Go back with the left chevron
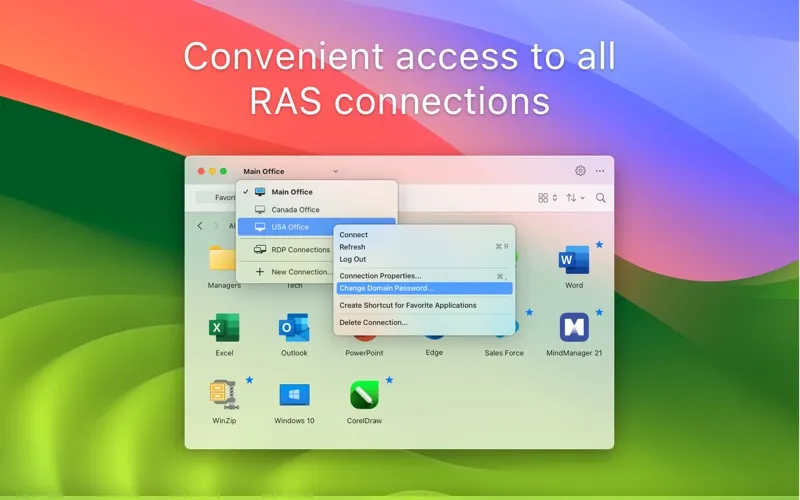Viewport: 800px width, 500px height. 200,226
